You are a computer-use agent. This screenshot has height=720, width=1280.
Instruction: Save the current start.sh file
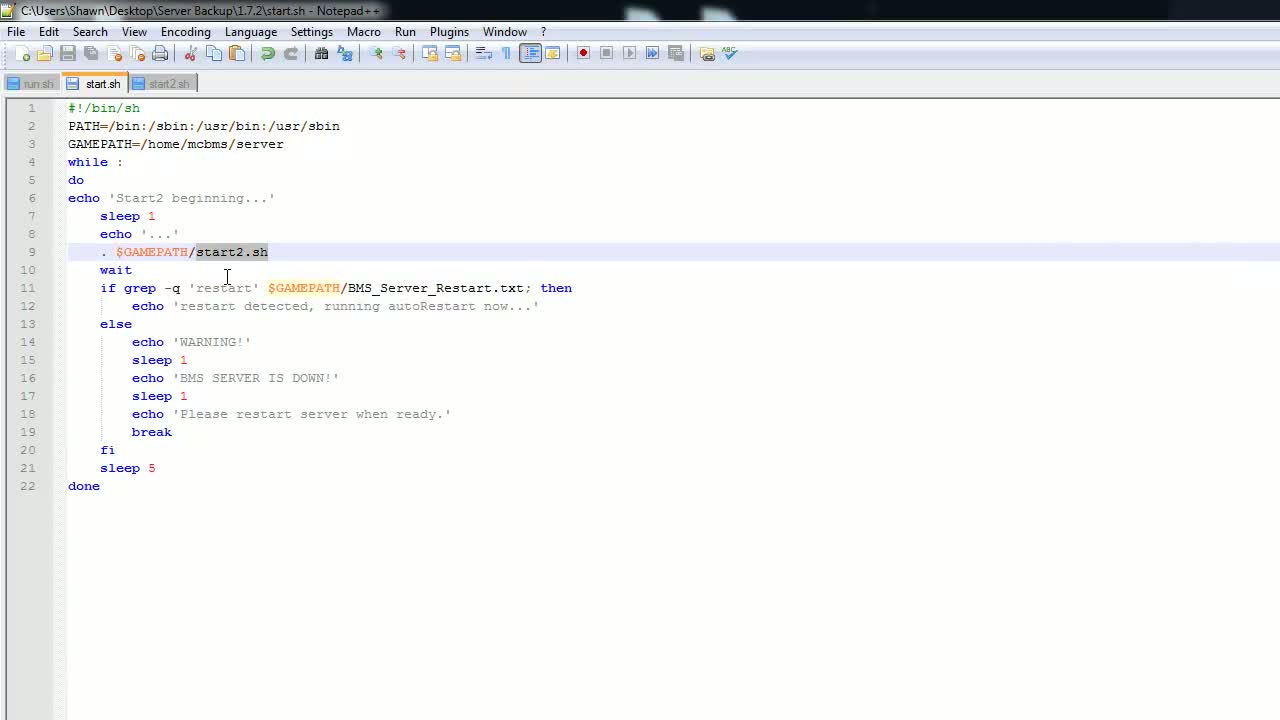click(68, 53)
